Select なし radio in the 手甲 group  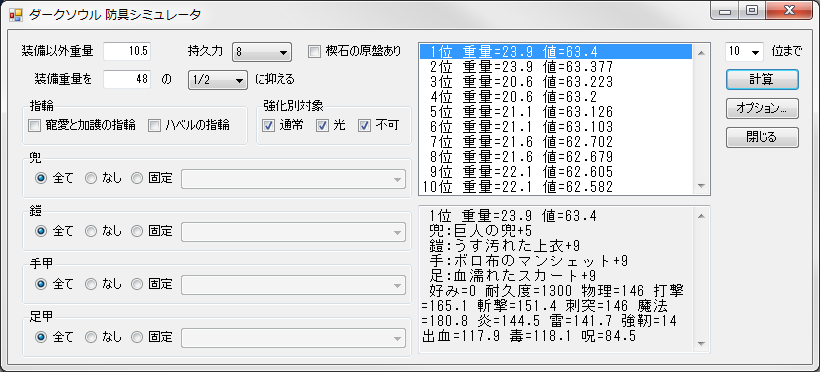(x=91, y=284)
